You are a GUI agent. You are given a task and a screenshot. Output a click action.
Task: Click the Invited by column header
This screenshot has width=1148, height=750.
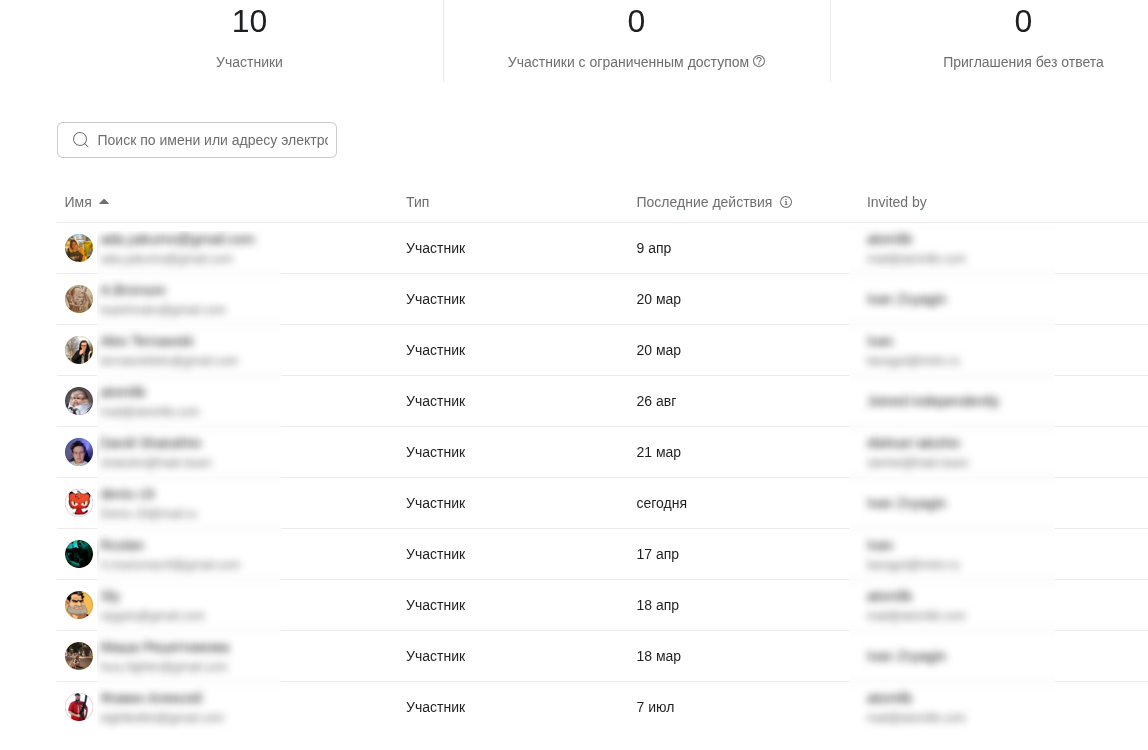[896, 202]
